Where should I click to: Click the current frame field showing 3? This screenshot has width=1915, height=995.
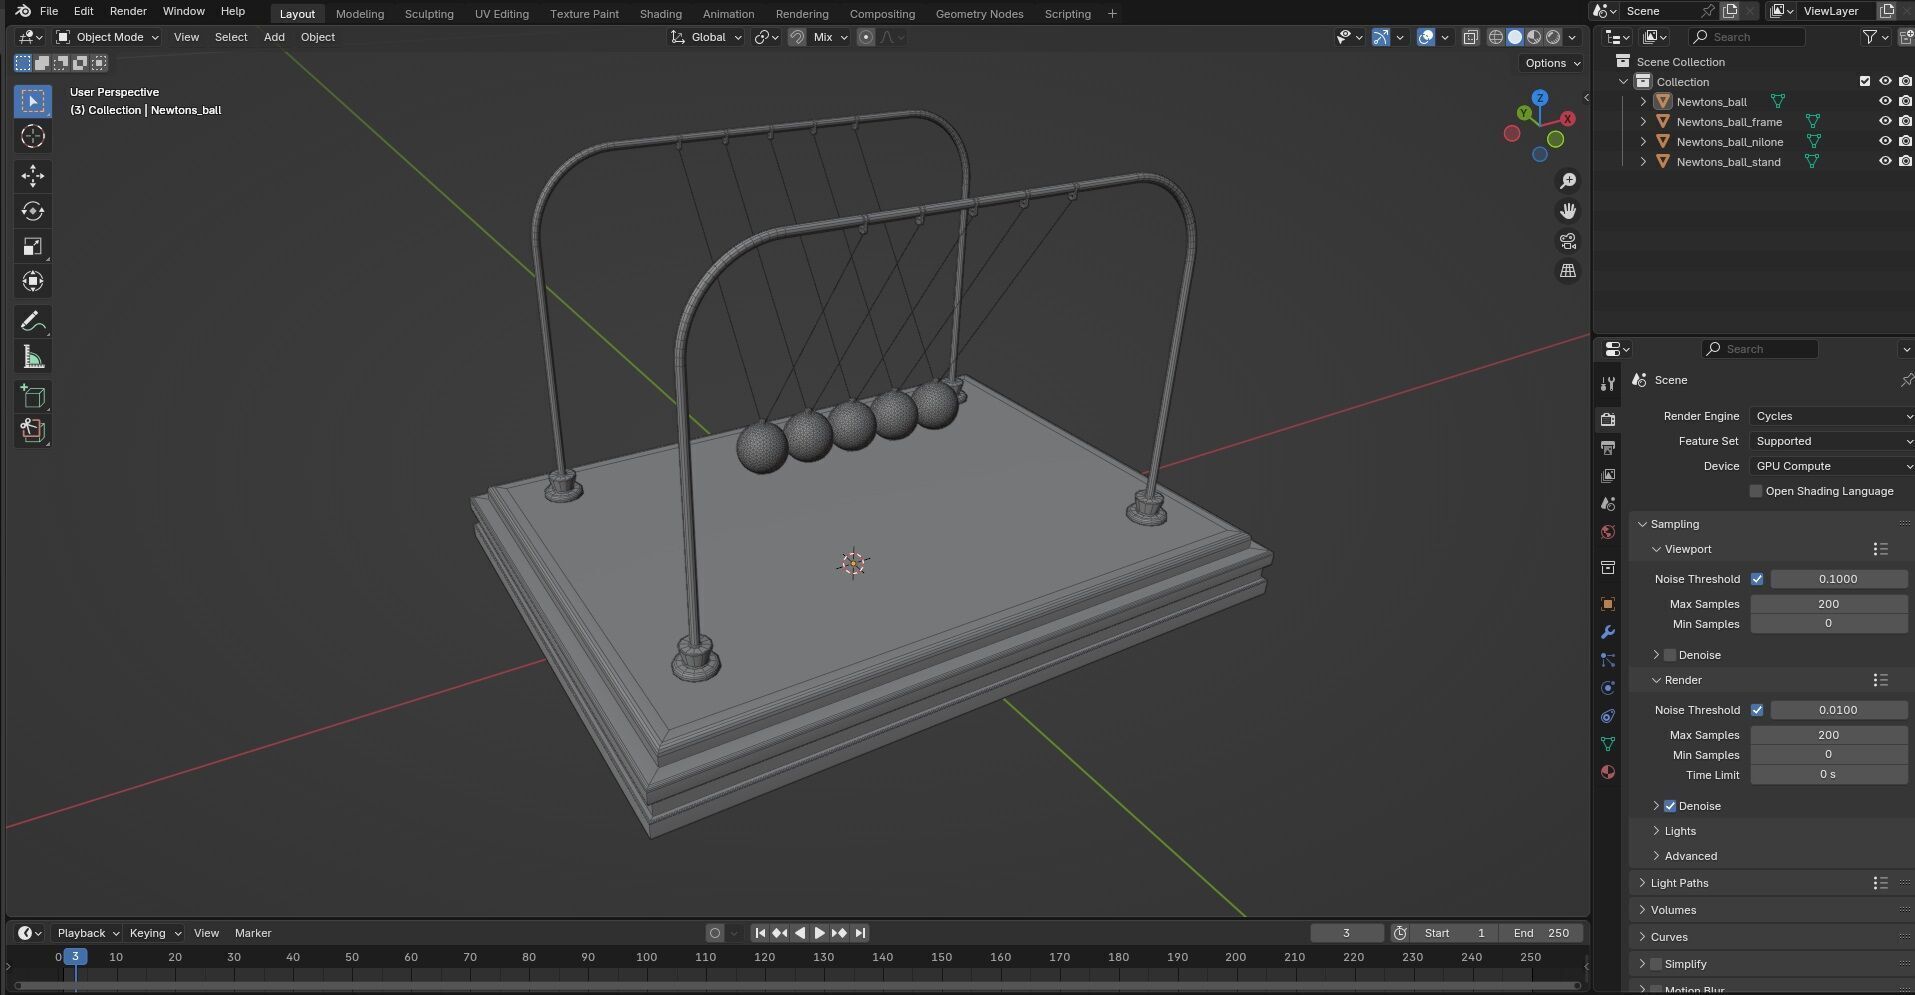[1347, 933]
